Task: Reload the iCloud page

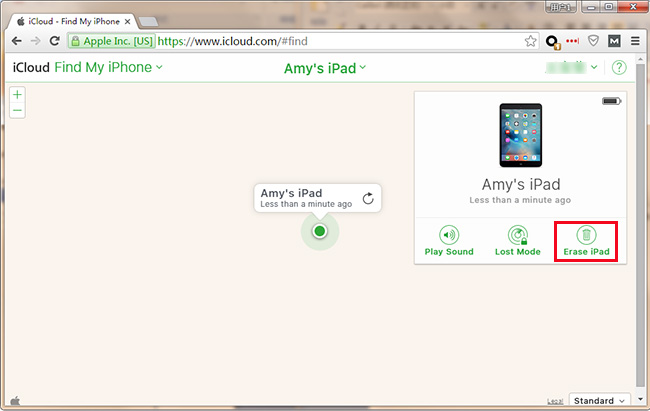Action: tap(54, 41)
